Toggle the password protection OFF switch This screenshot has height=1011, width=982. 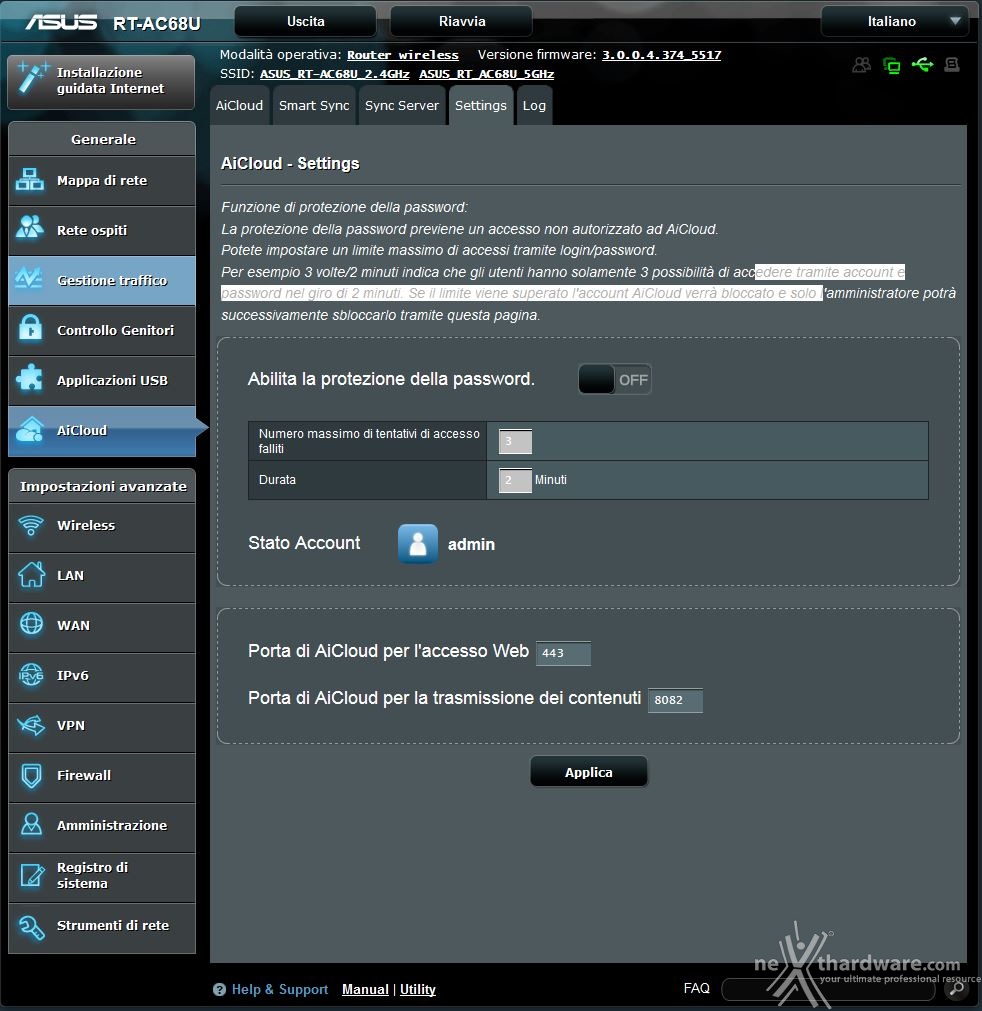[614, 379]
